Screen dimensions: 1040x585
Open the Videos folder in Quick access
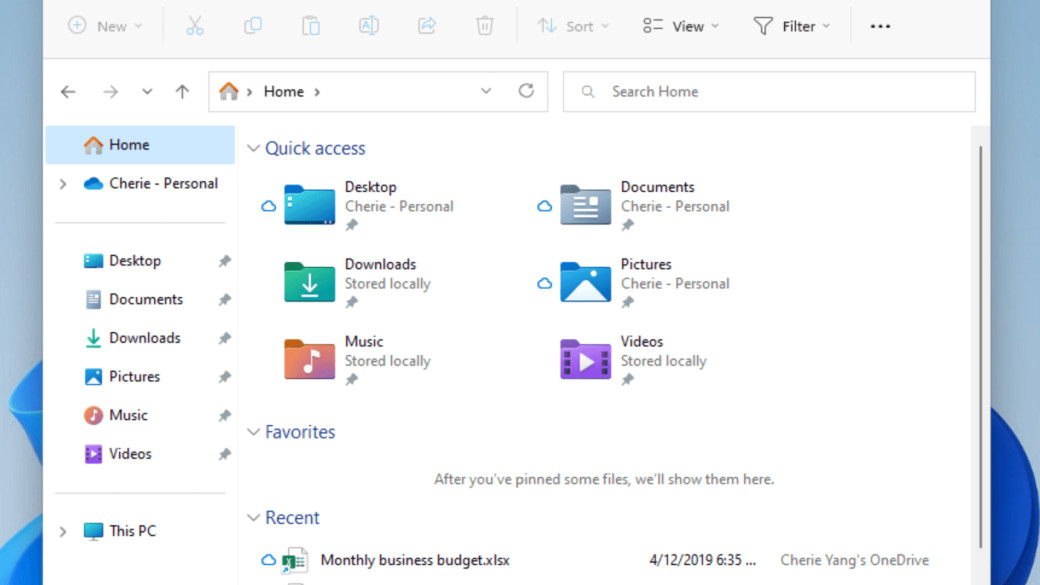pos(633,360)
